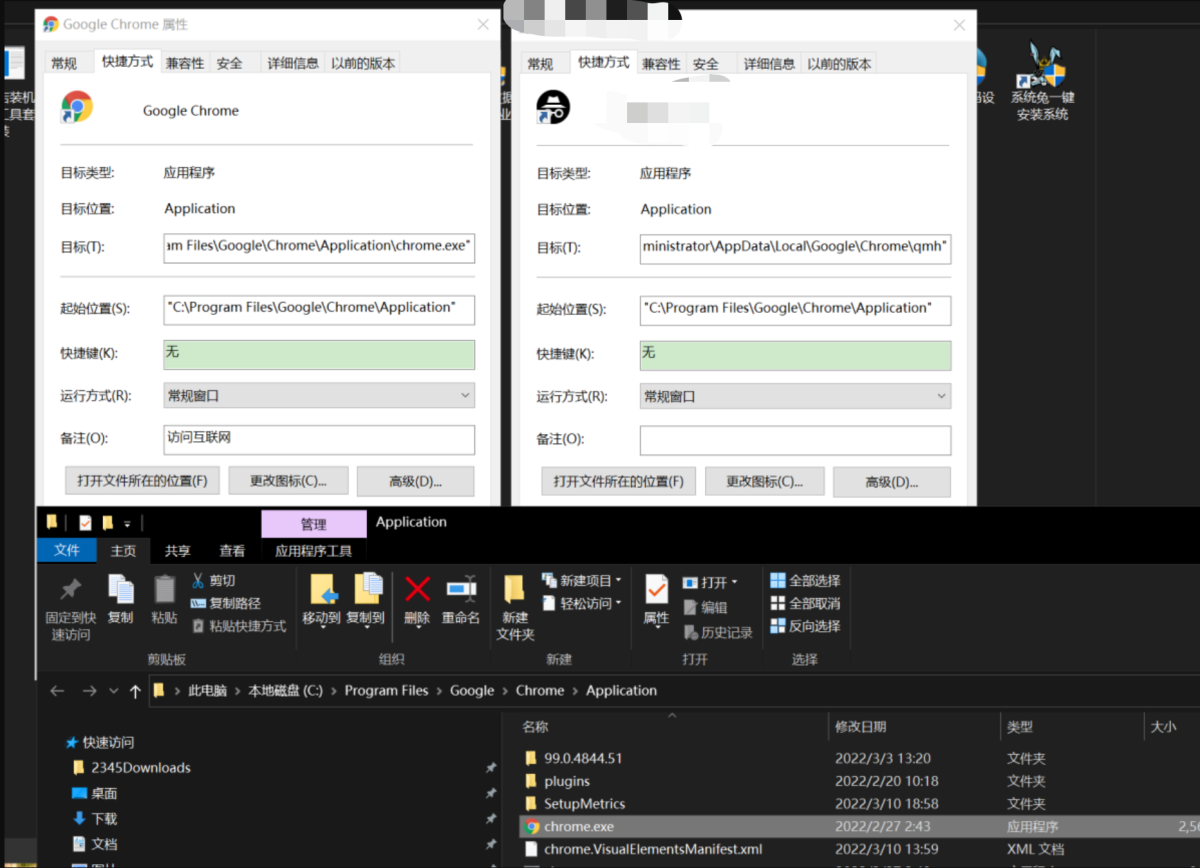Screen dimensions: 1200x868
Task: Click the Rename (重命名) ribbon icon
Action: click(461, 589)
